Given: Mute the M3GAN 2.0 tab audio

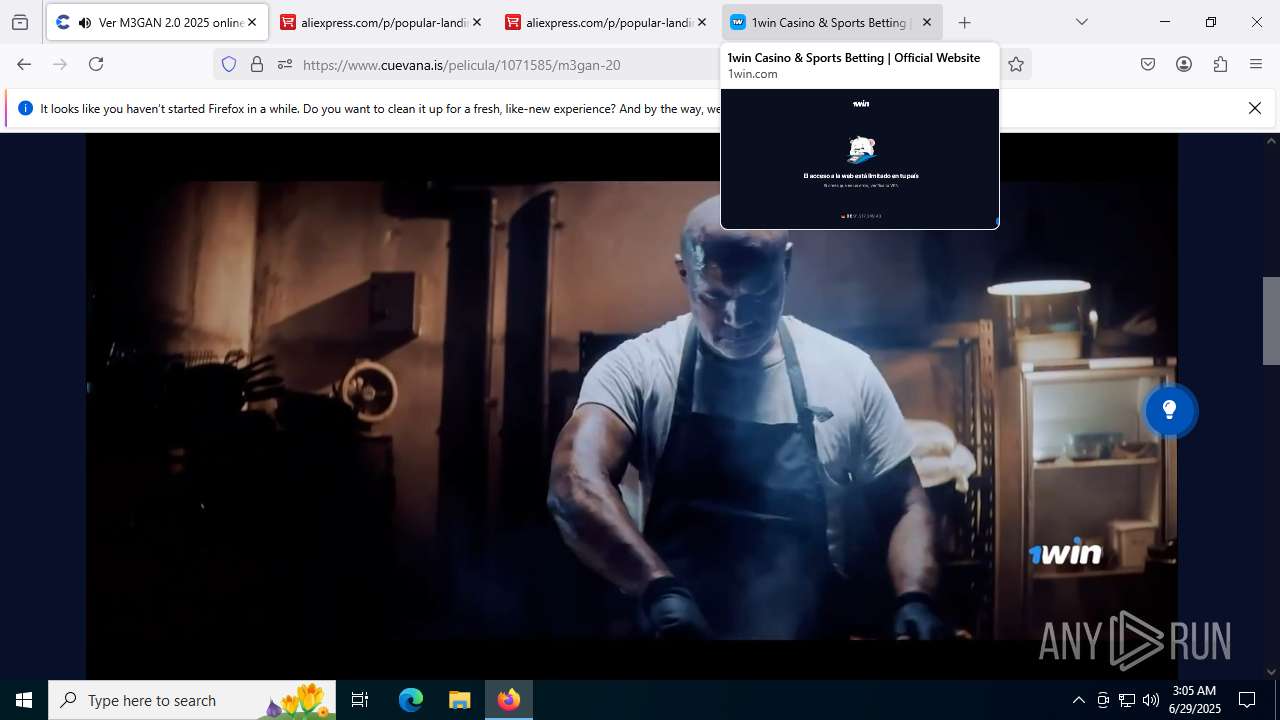Looking at the screenshot, I should (x=84, y=22).
